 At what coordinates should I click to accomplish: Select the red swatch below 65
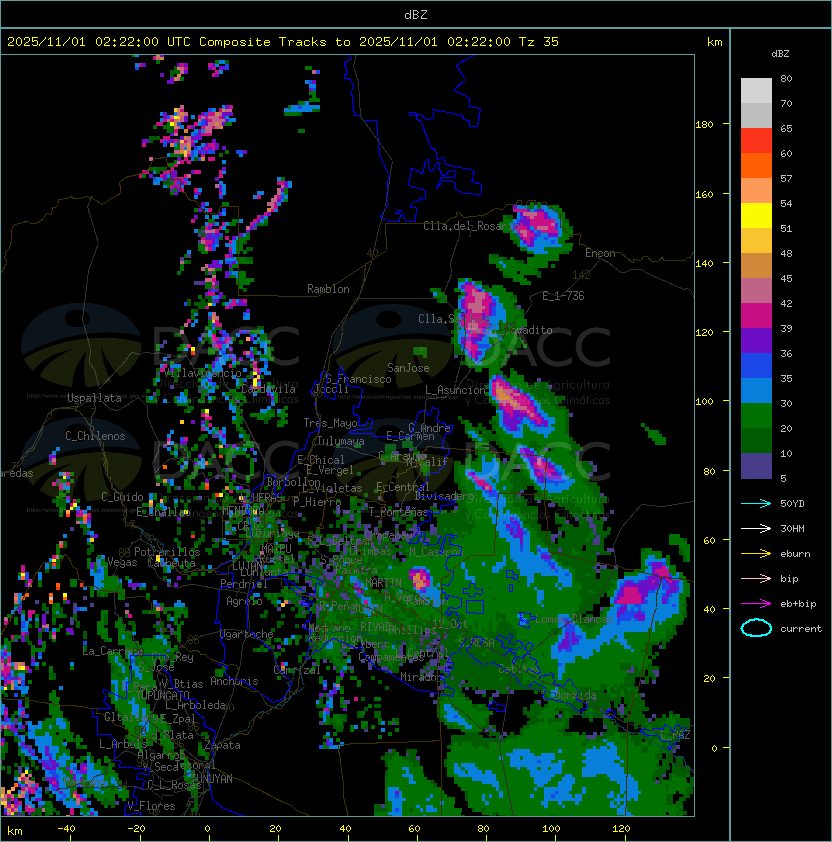756,141
